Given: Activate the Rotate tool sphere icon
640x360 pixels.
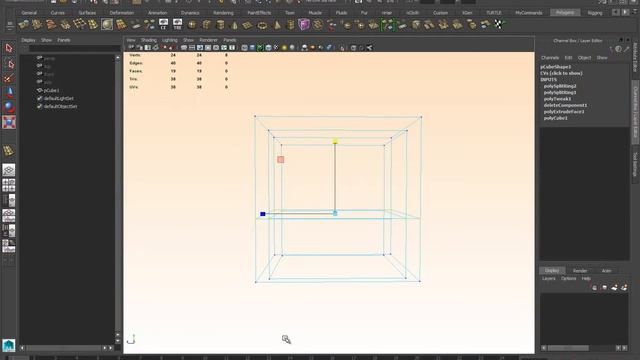Looking at the screenshot, I should 9,107.
